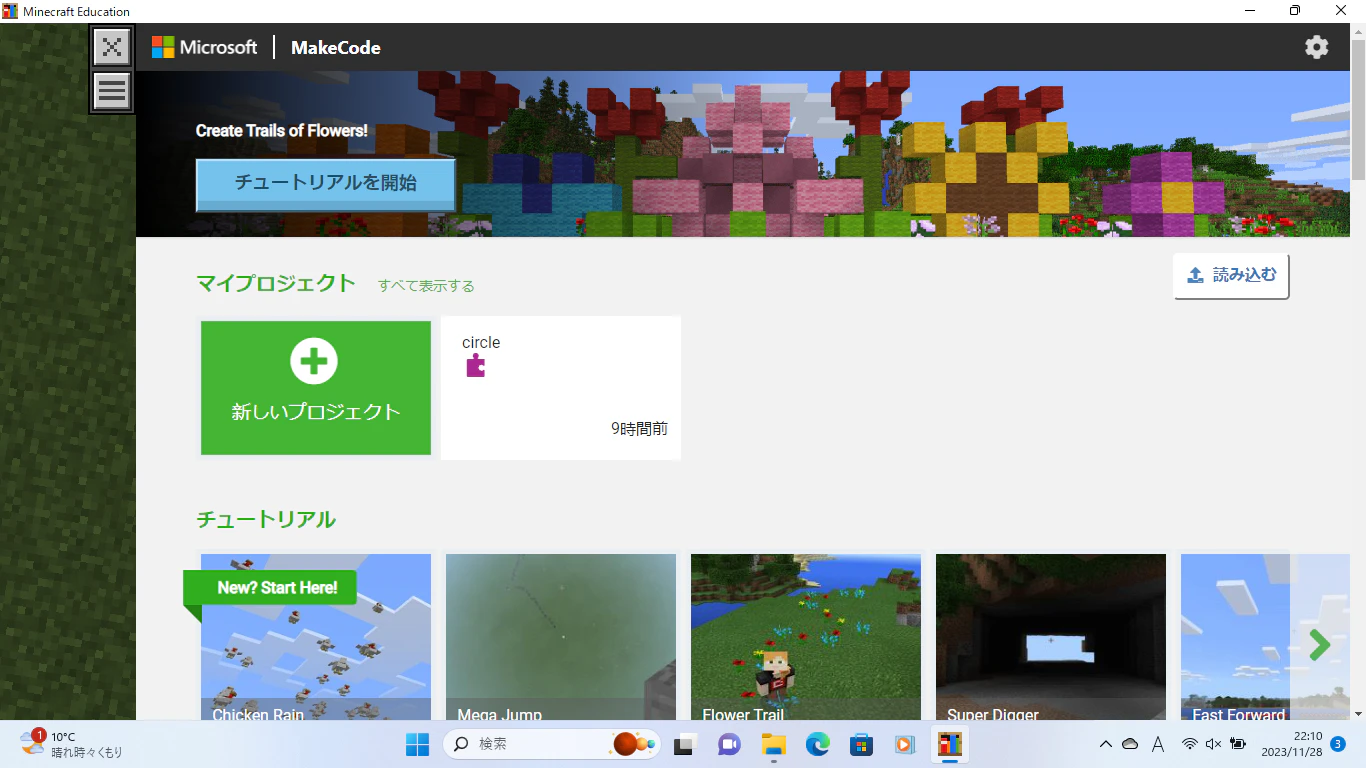
Task: Open MakeCode settings gear
Action: 1316,47
